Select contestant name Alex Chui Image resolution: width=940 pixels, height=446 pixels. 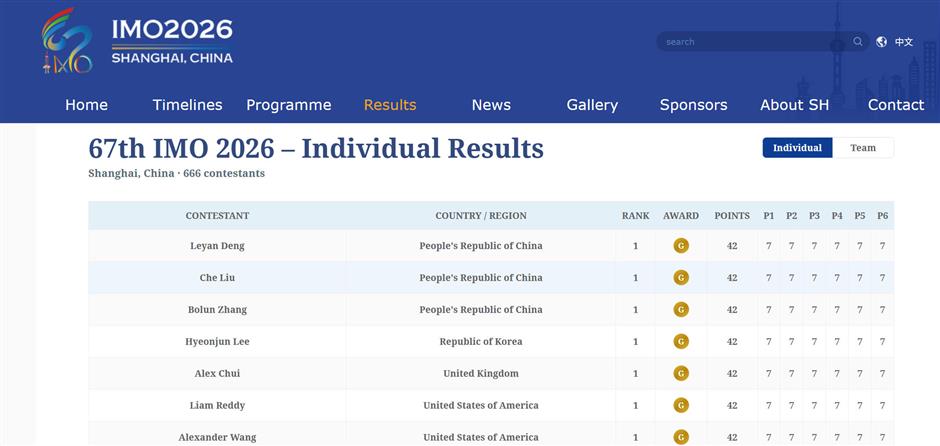[x=217, y=373]
